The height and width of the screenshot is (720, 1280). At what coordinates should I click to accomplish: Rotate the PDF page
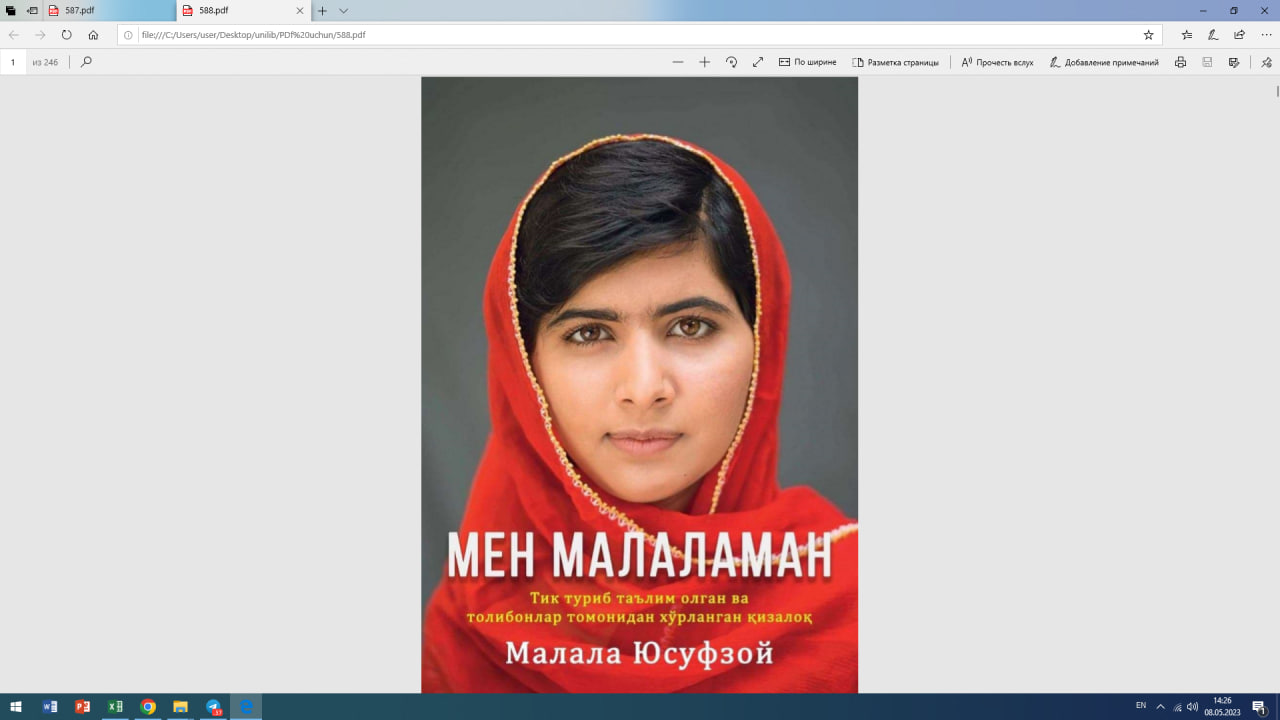731,62
